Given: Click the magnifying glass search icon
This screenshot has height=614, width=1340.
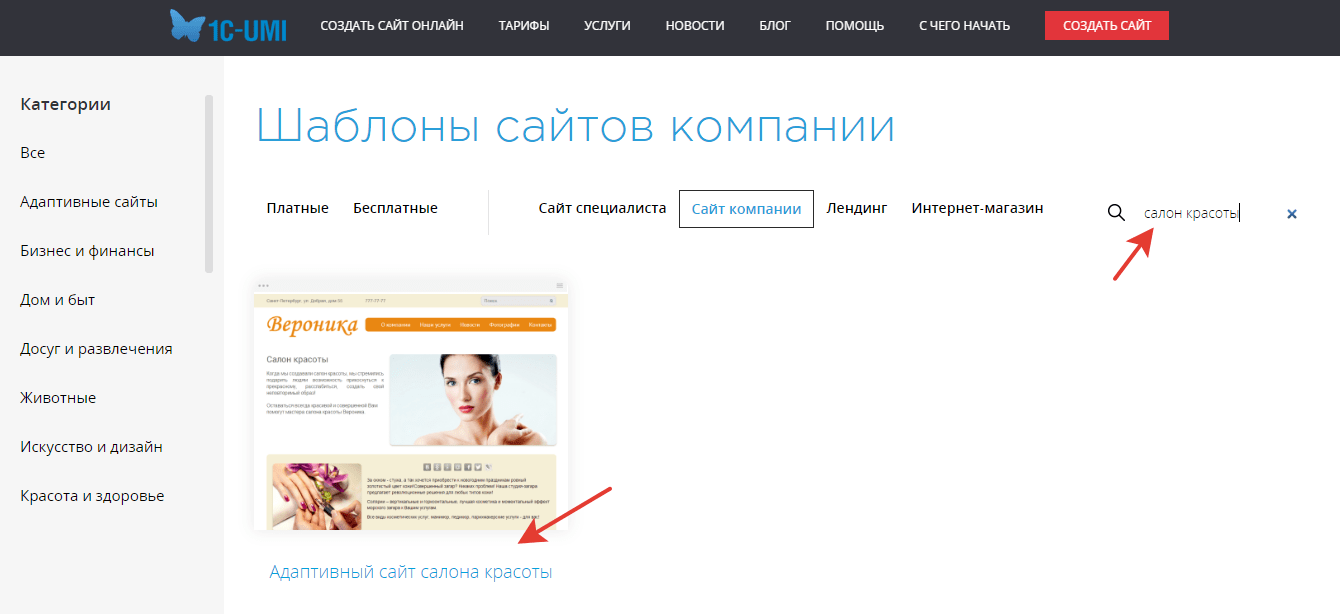Looking at the screenshot, I should click(1116, 213).
